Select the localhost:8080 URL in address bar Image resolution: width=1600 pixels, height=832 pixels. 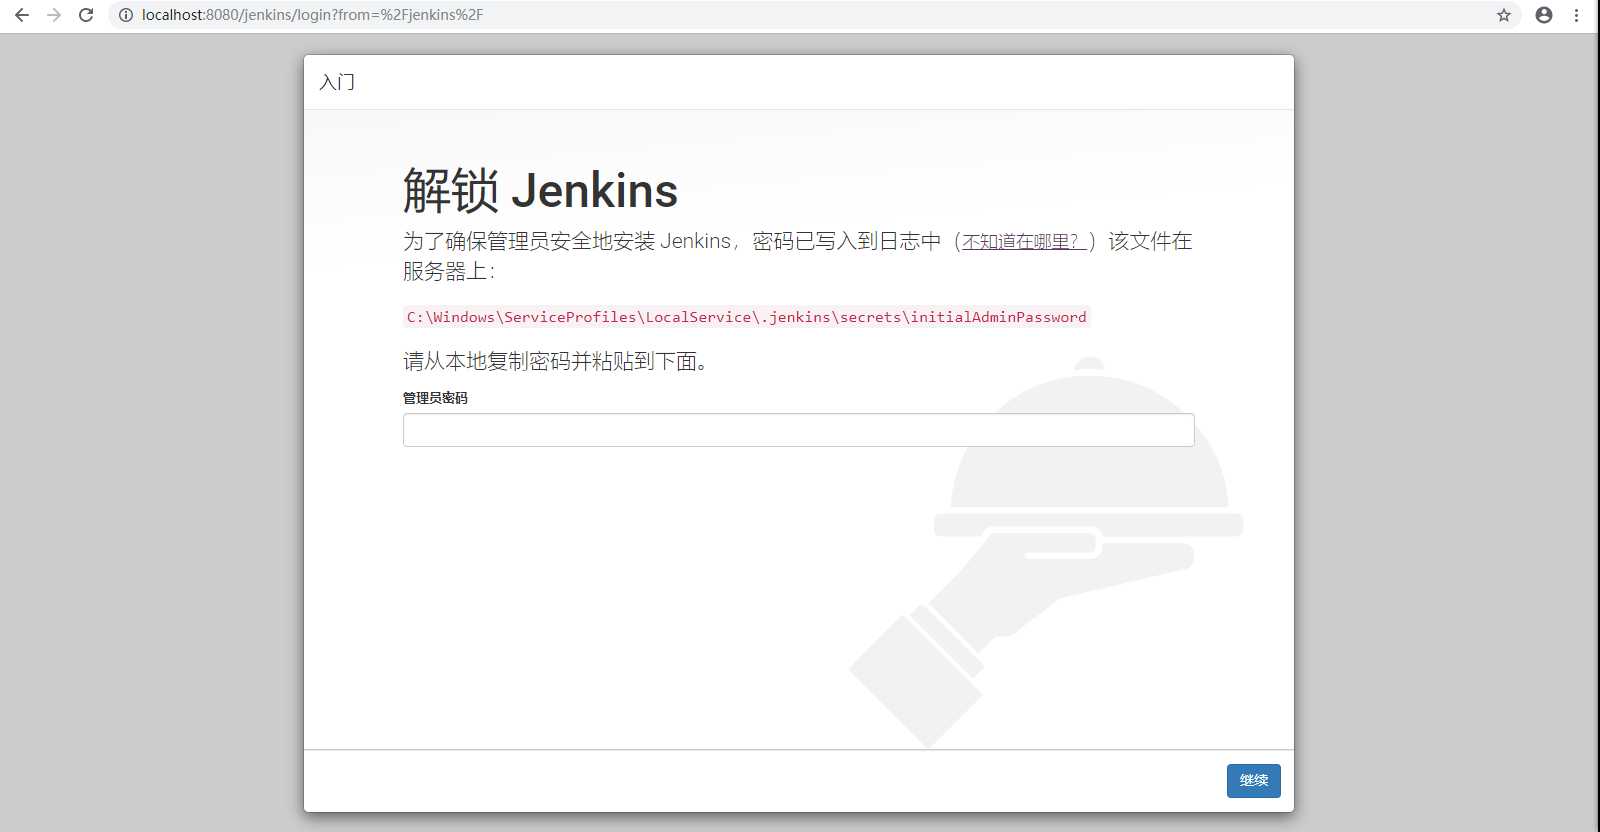(x=312, y=15)
